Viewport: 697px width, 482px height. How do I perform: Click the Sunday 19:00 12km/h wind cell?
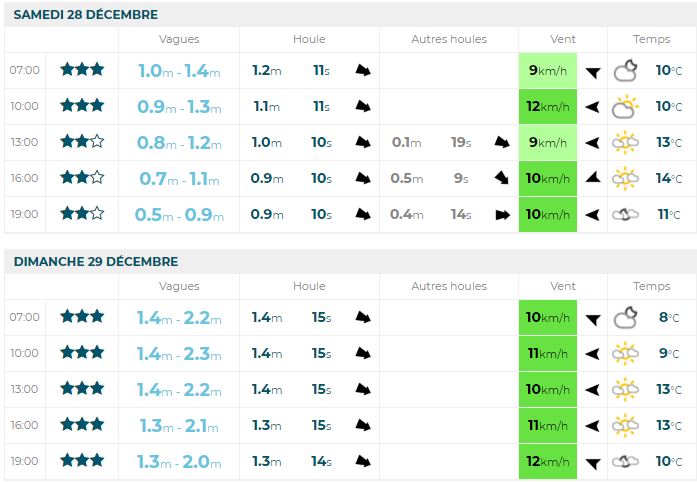[548, 461]
